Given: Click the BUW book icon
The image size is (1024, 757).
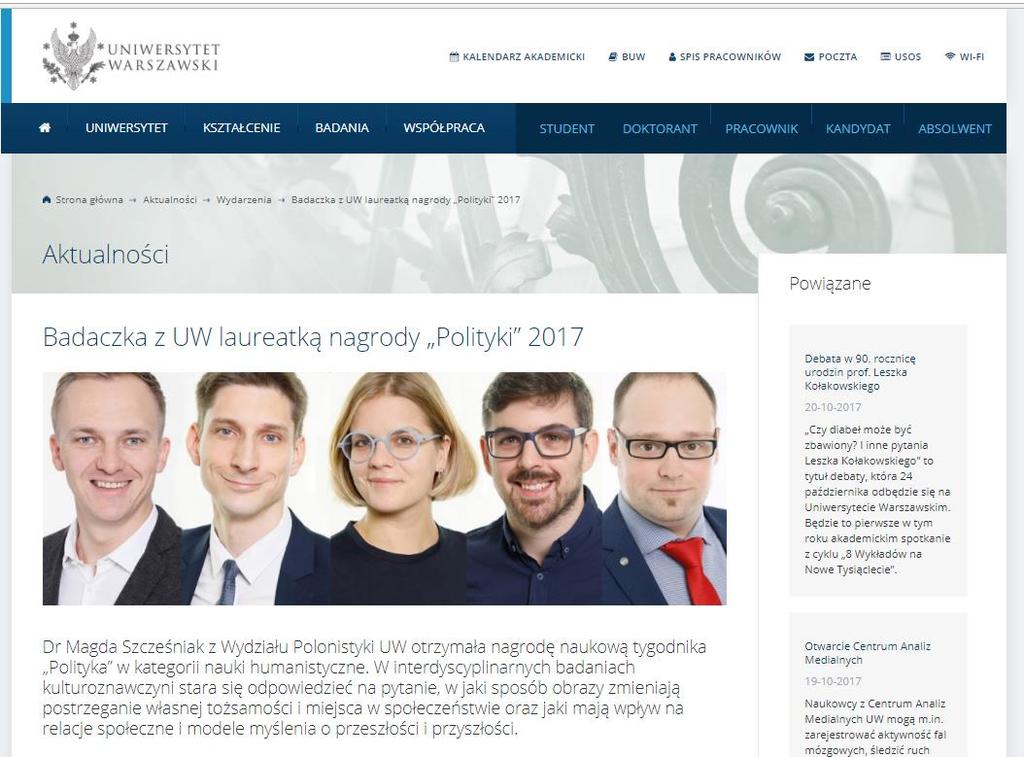Looking at the screenshot, I should click(613, 57).
